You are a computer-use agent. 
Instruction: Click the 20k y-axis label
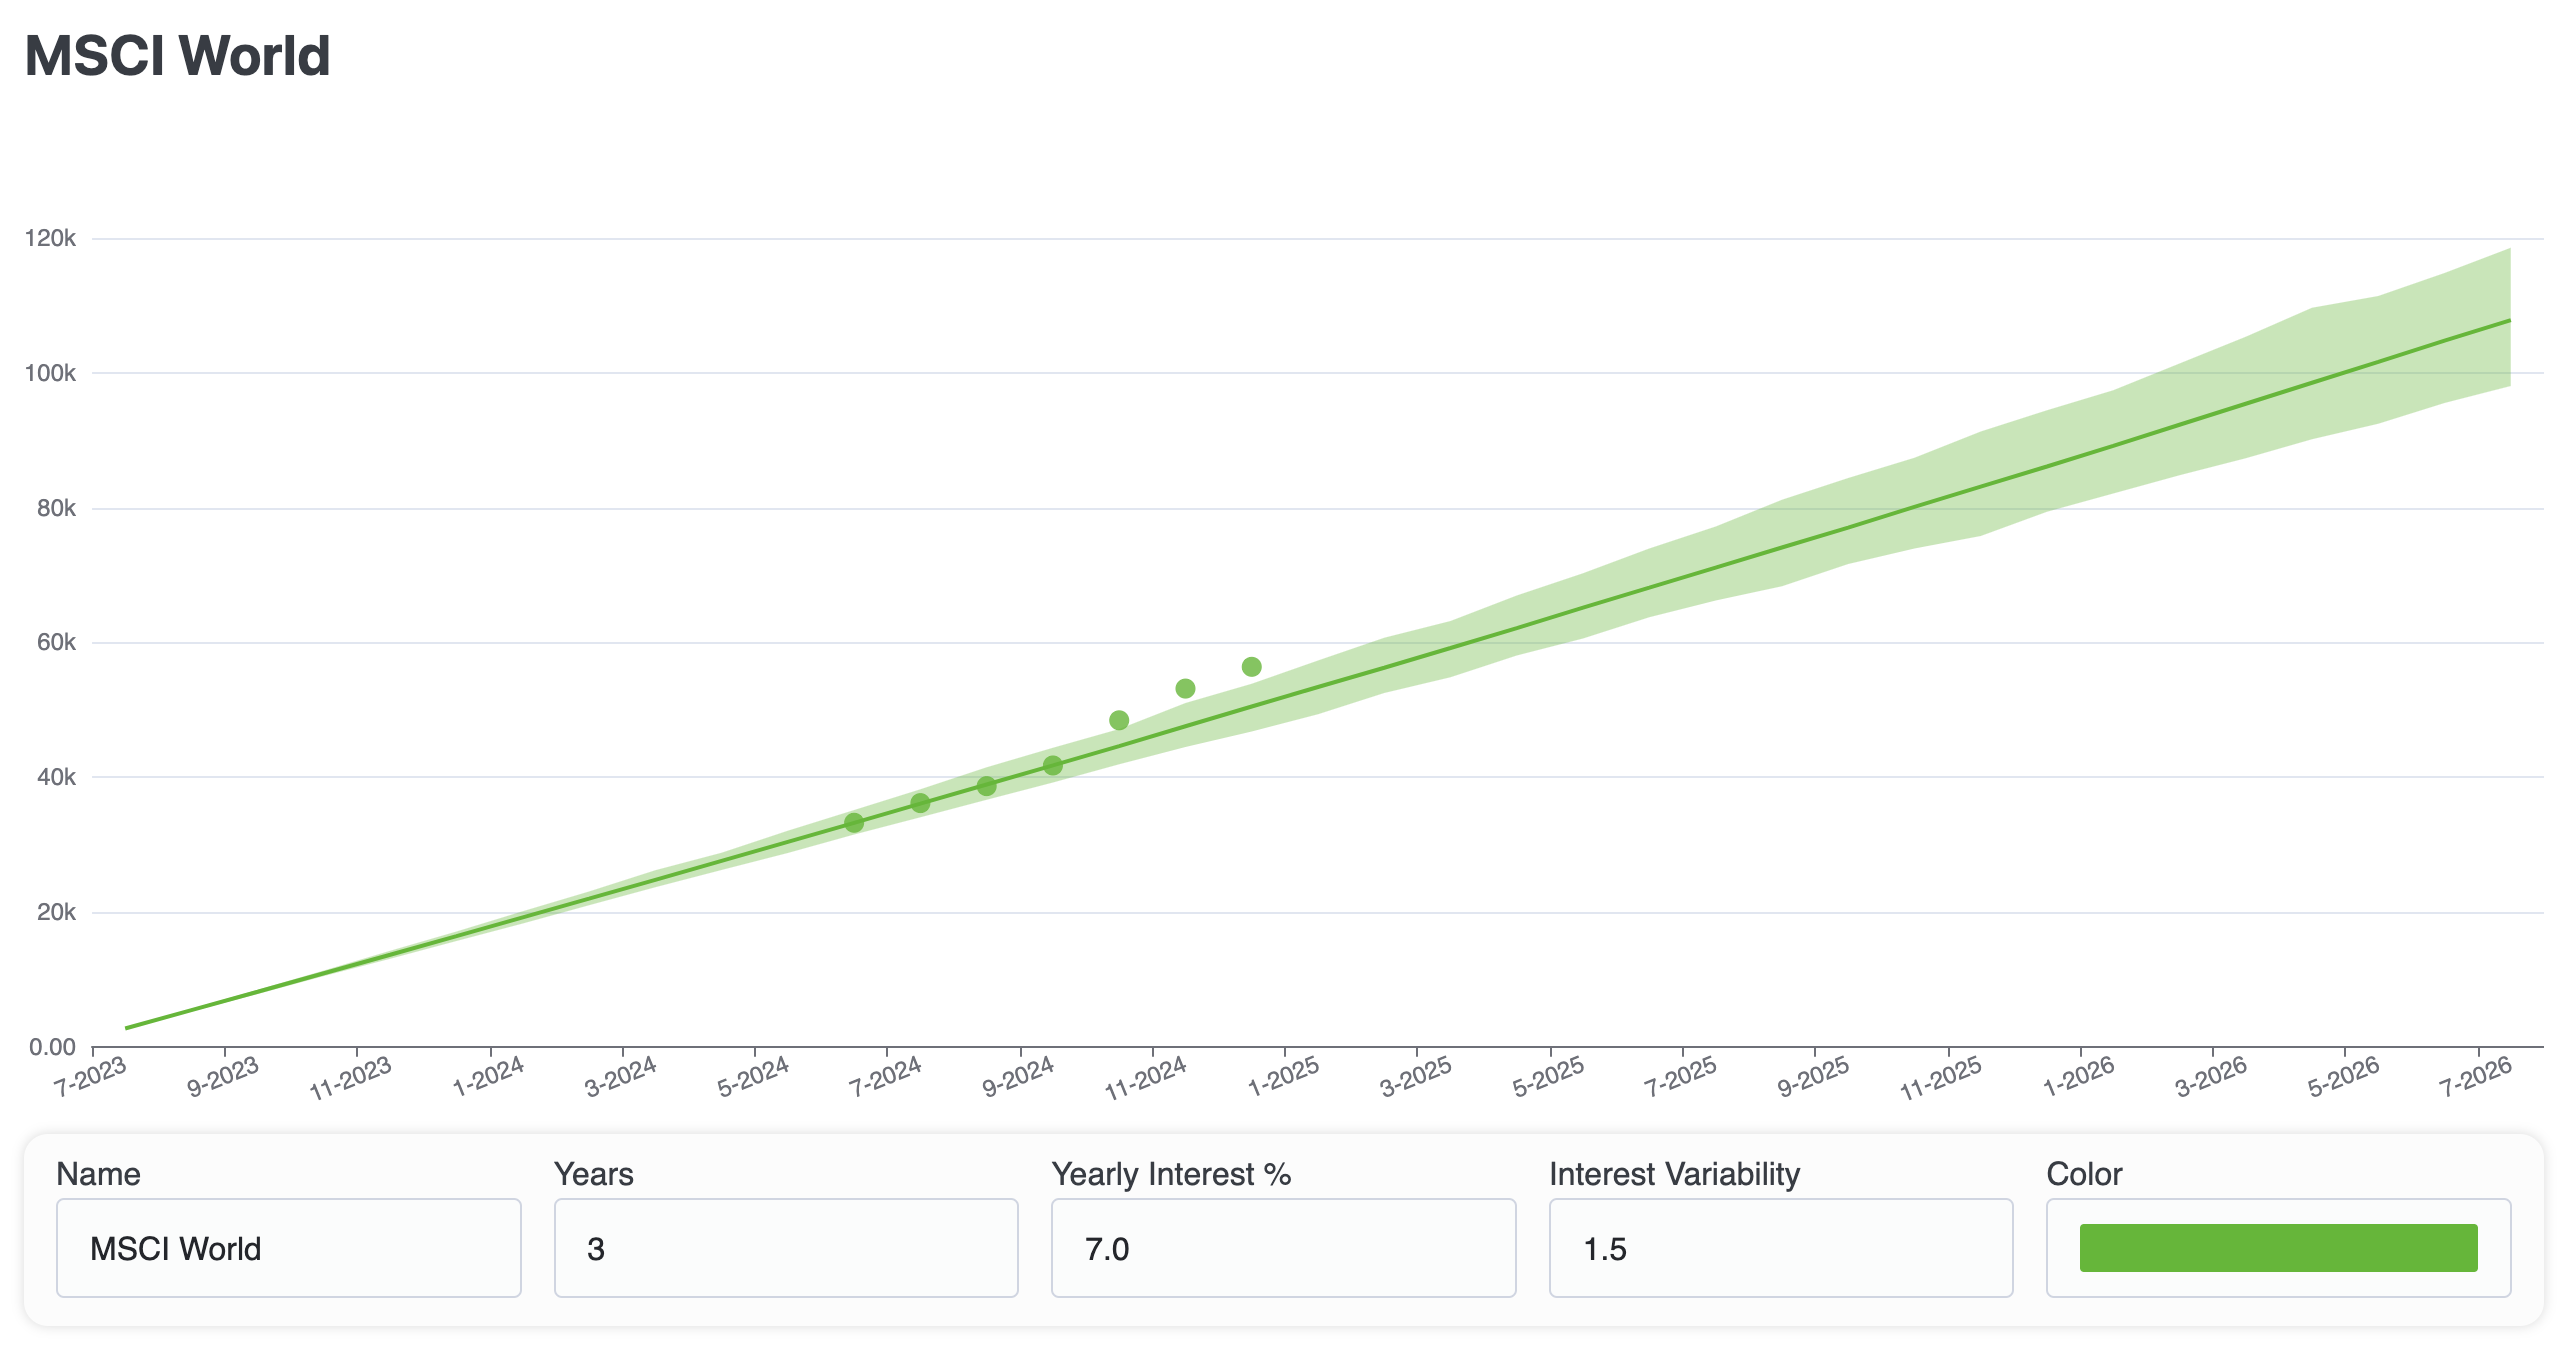point(56,912)
